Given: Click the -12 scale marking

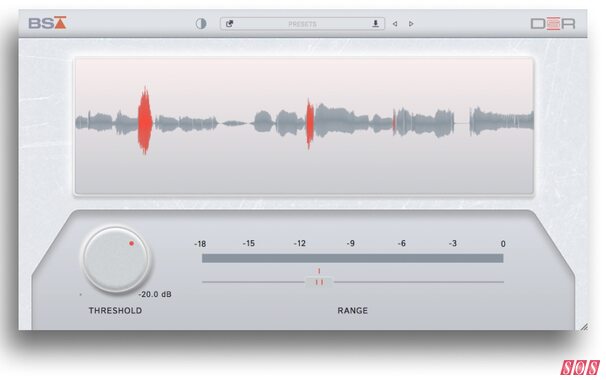Looking at the screenshot, I should (300, 244).
